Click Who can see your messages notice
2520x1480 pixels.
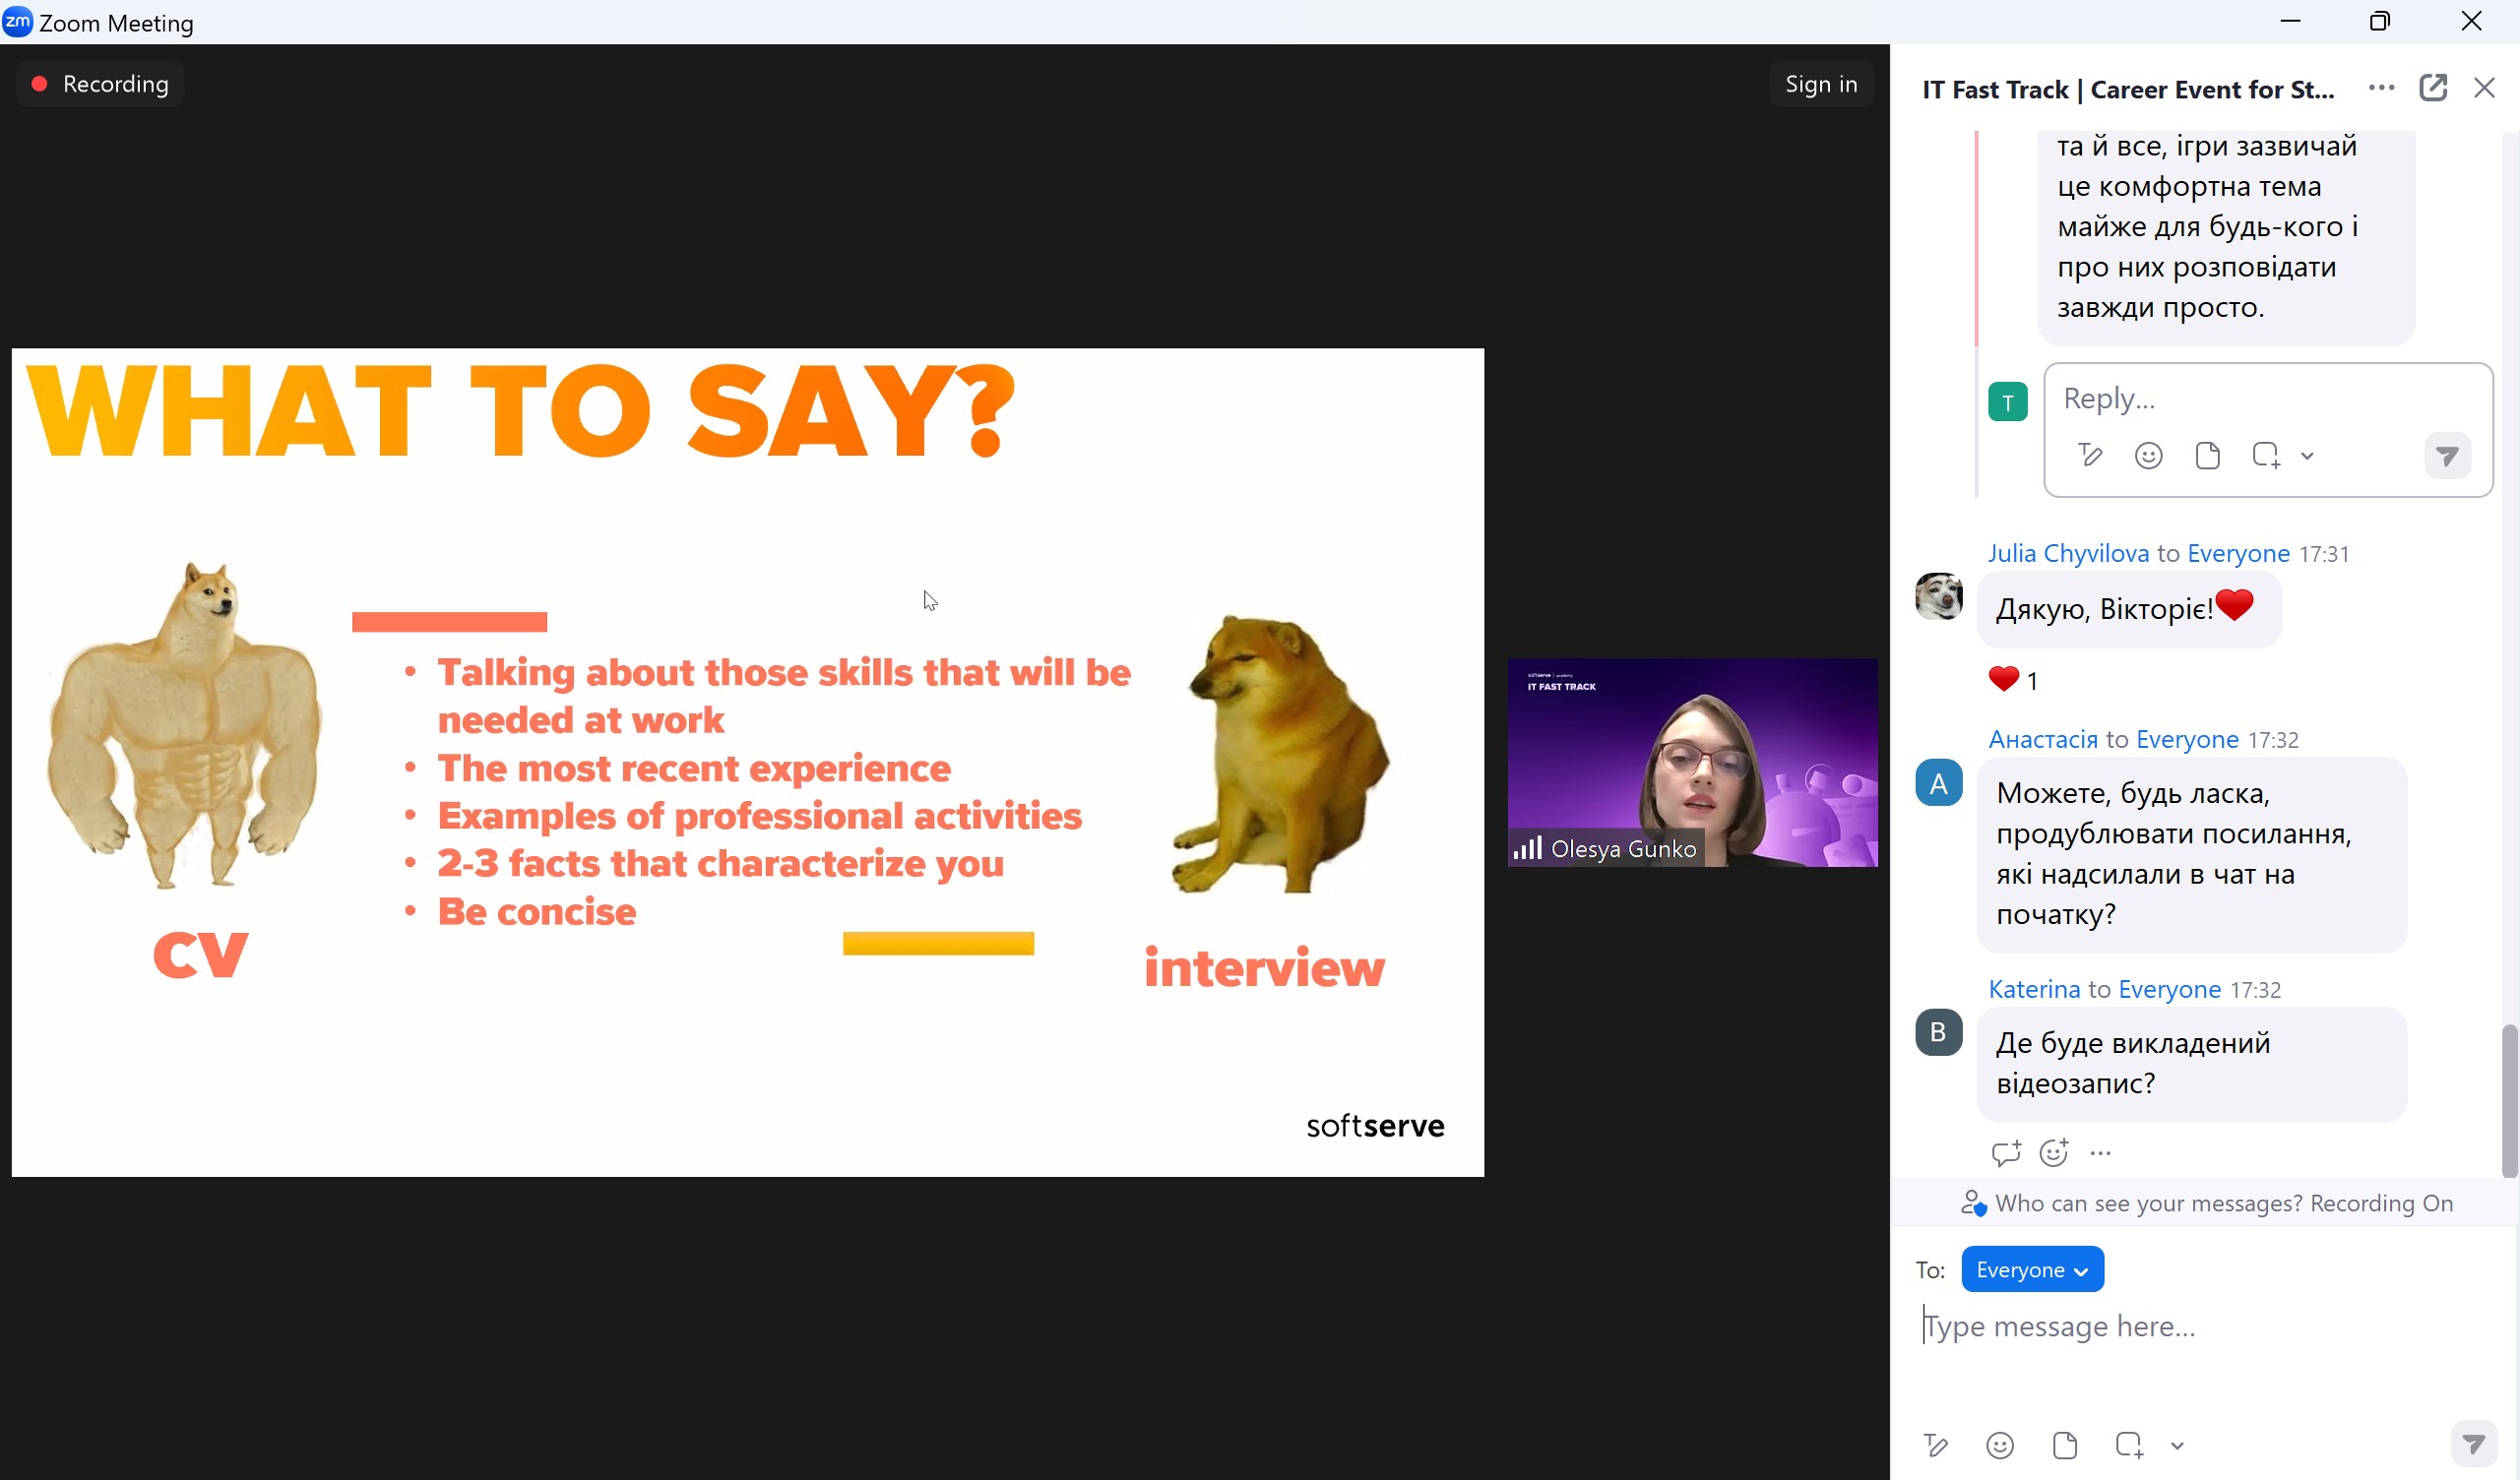(2206, 1203)
